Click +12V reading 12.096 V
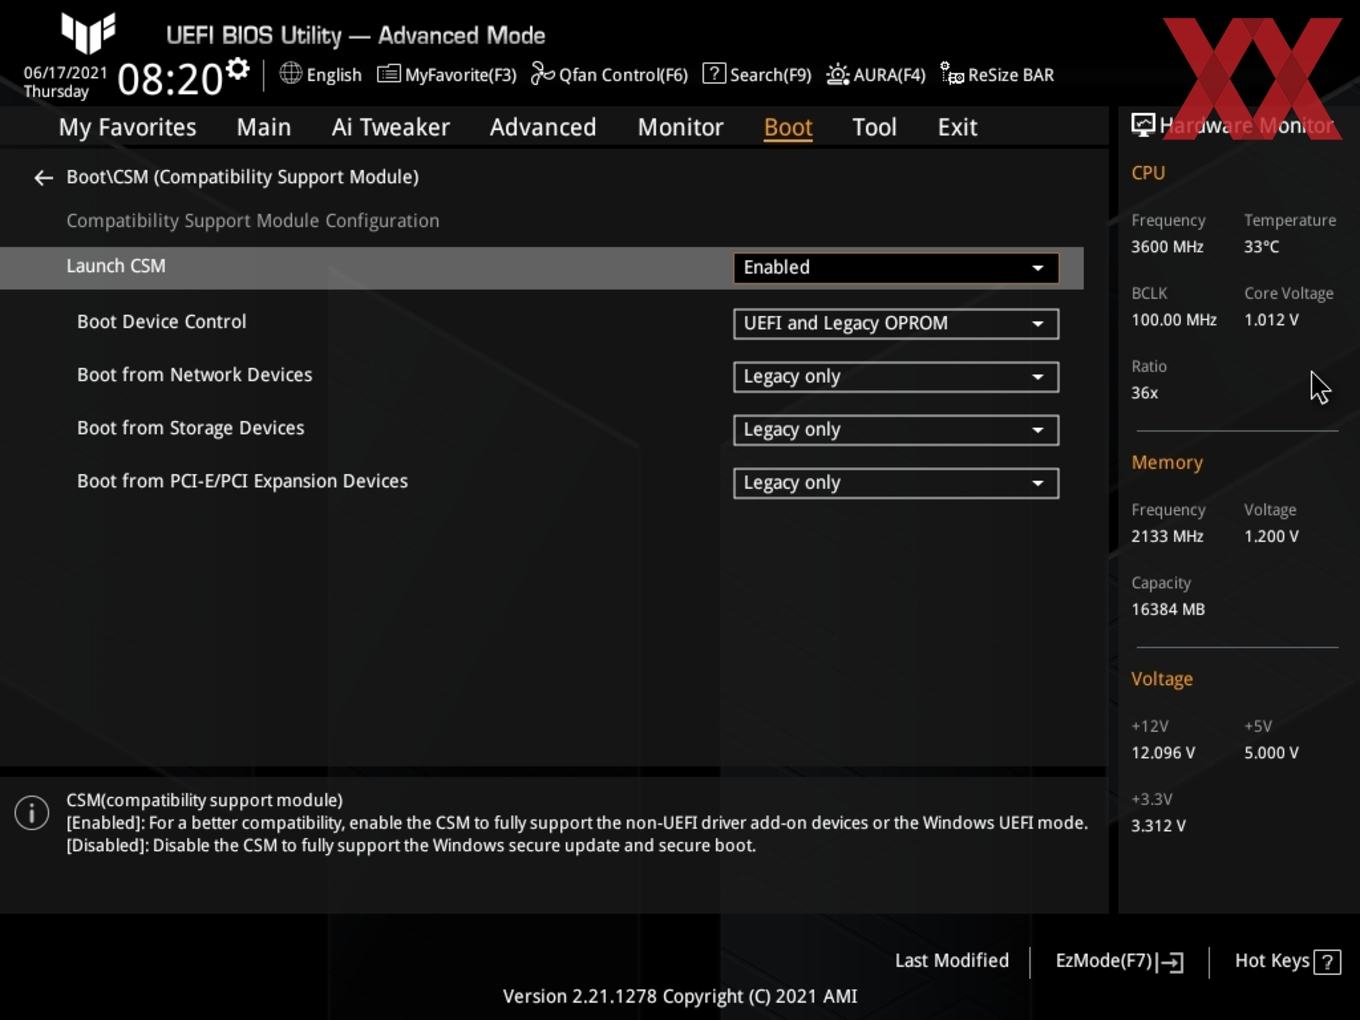 [1163, 753]
